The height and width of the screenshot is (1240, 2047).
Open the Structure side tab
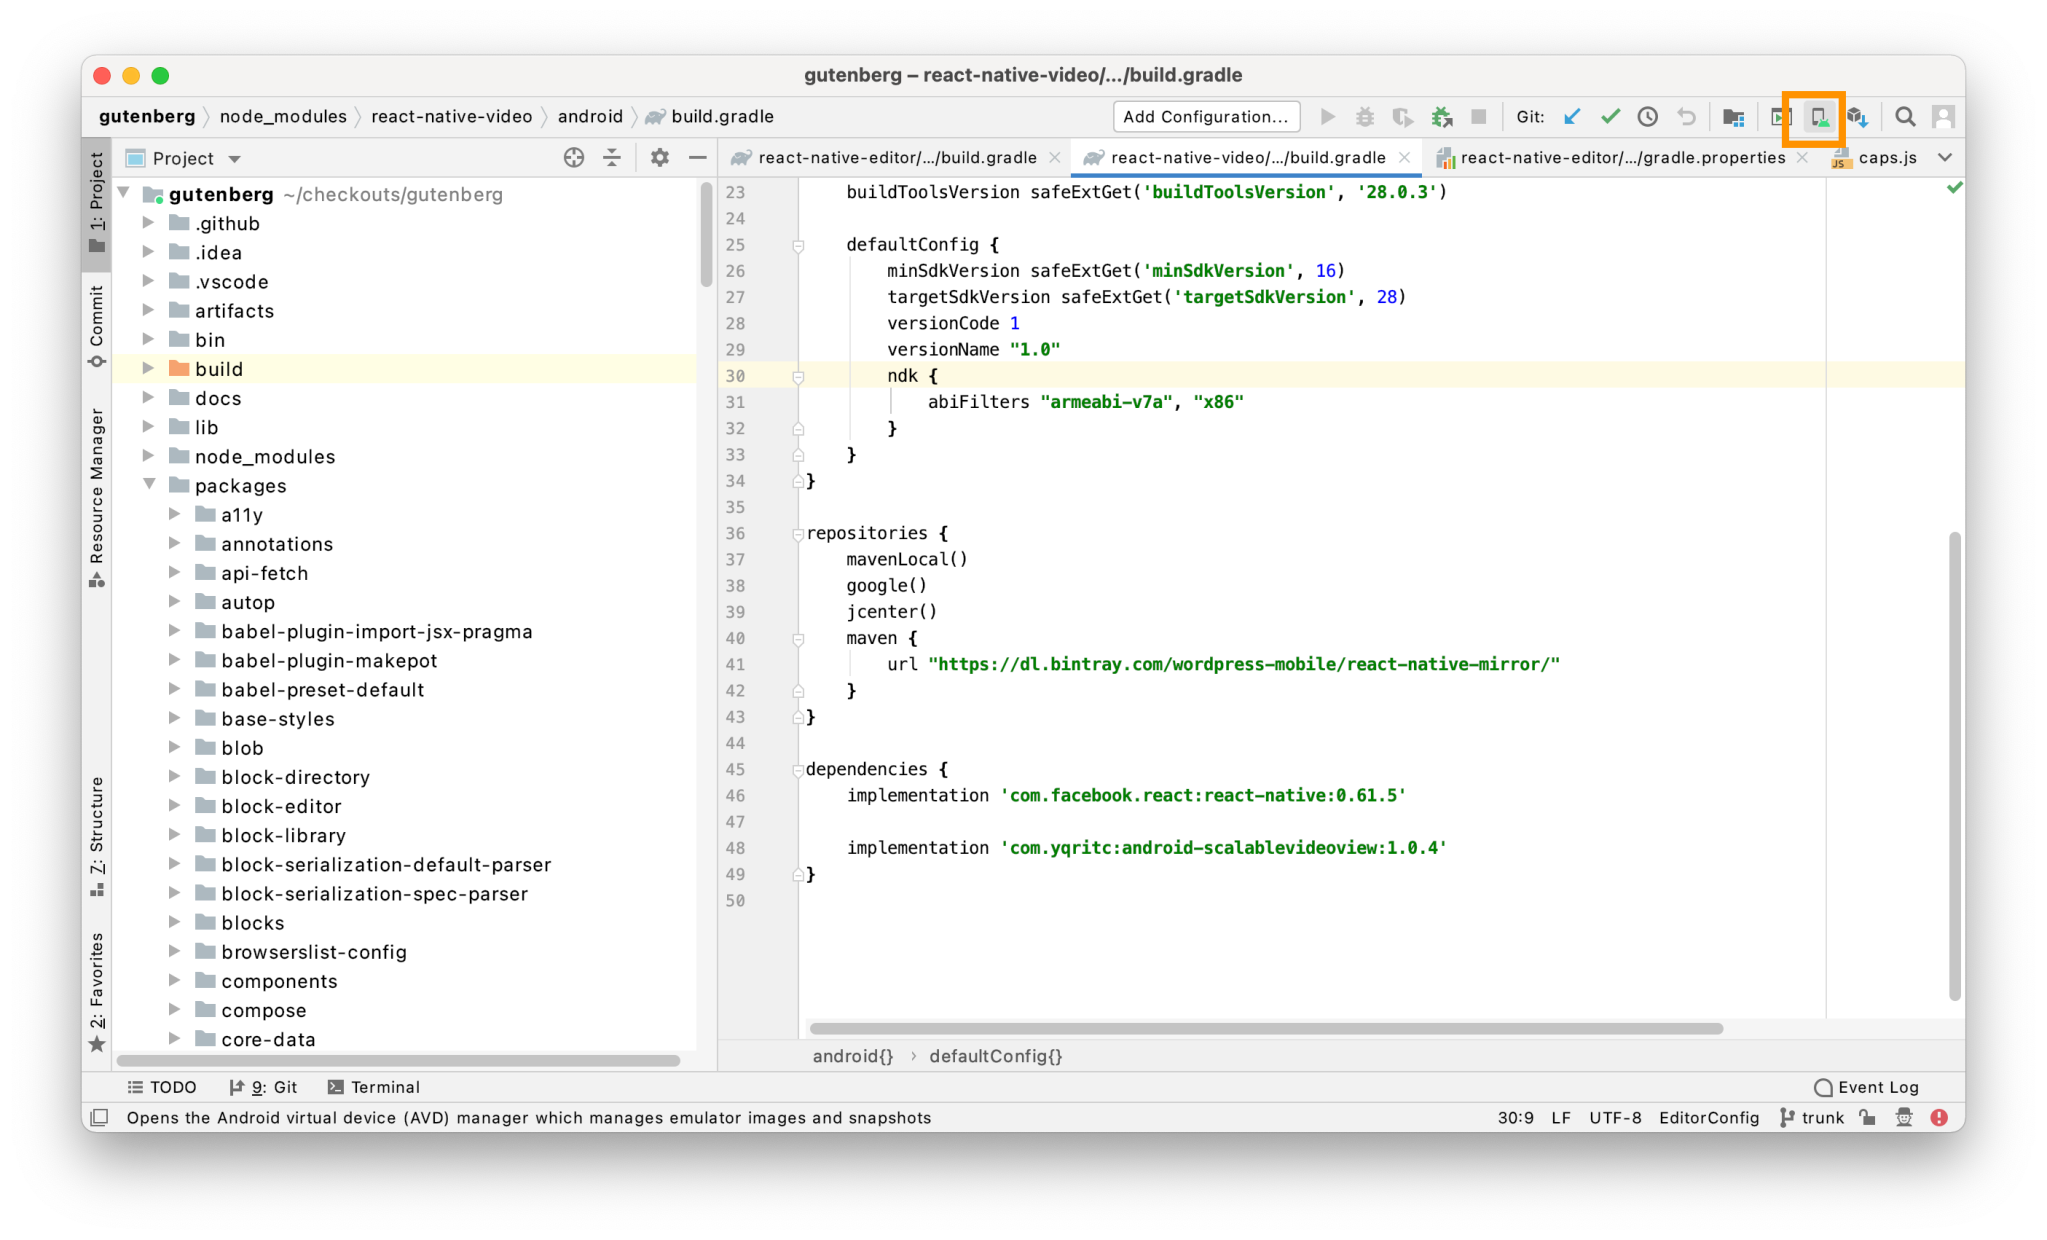[97, 836]
